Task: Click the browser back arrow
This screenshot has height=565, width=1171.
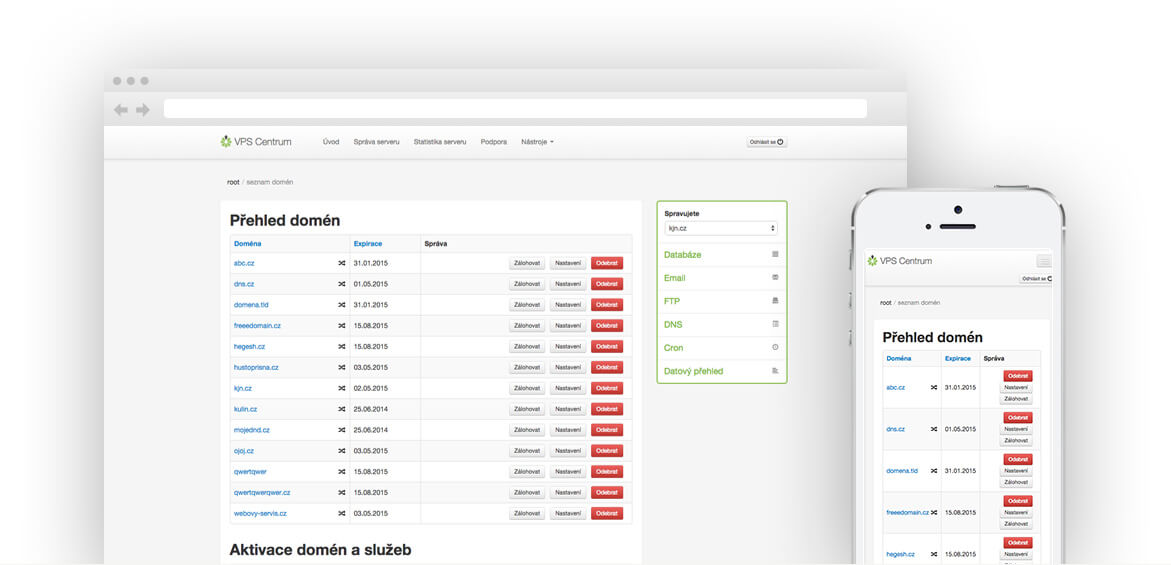Action: pos(121,110)
